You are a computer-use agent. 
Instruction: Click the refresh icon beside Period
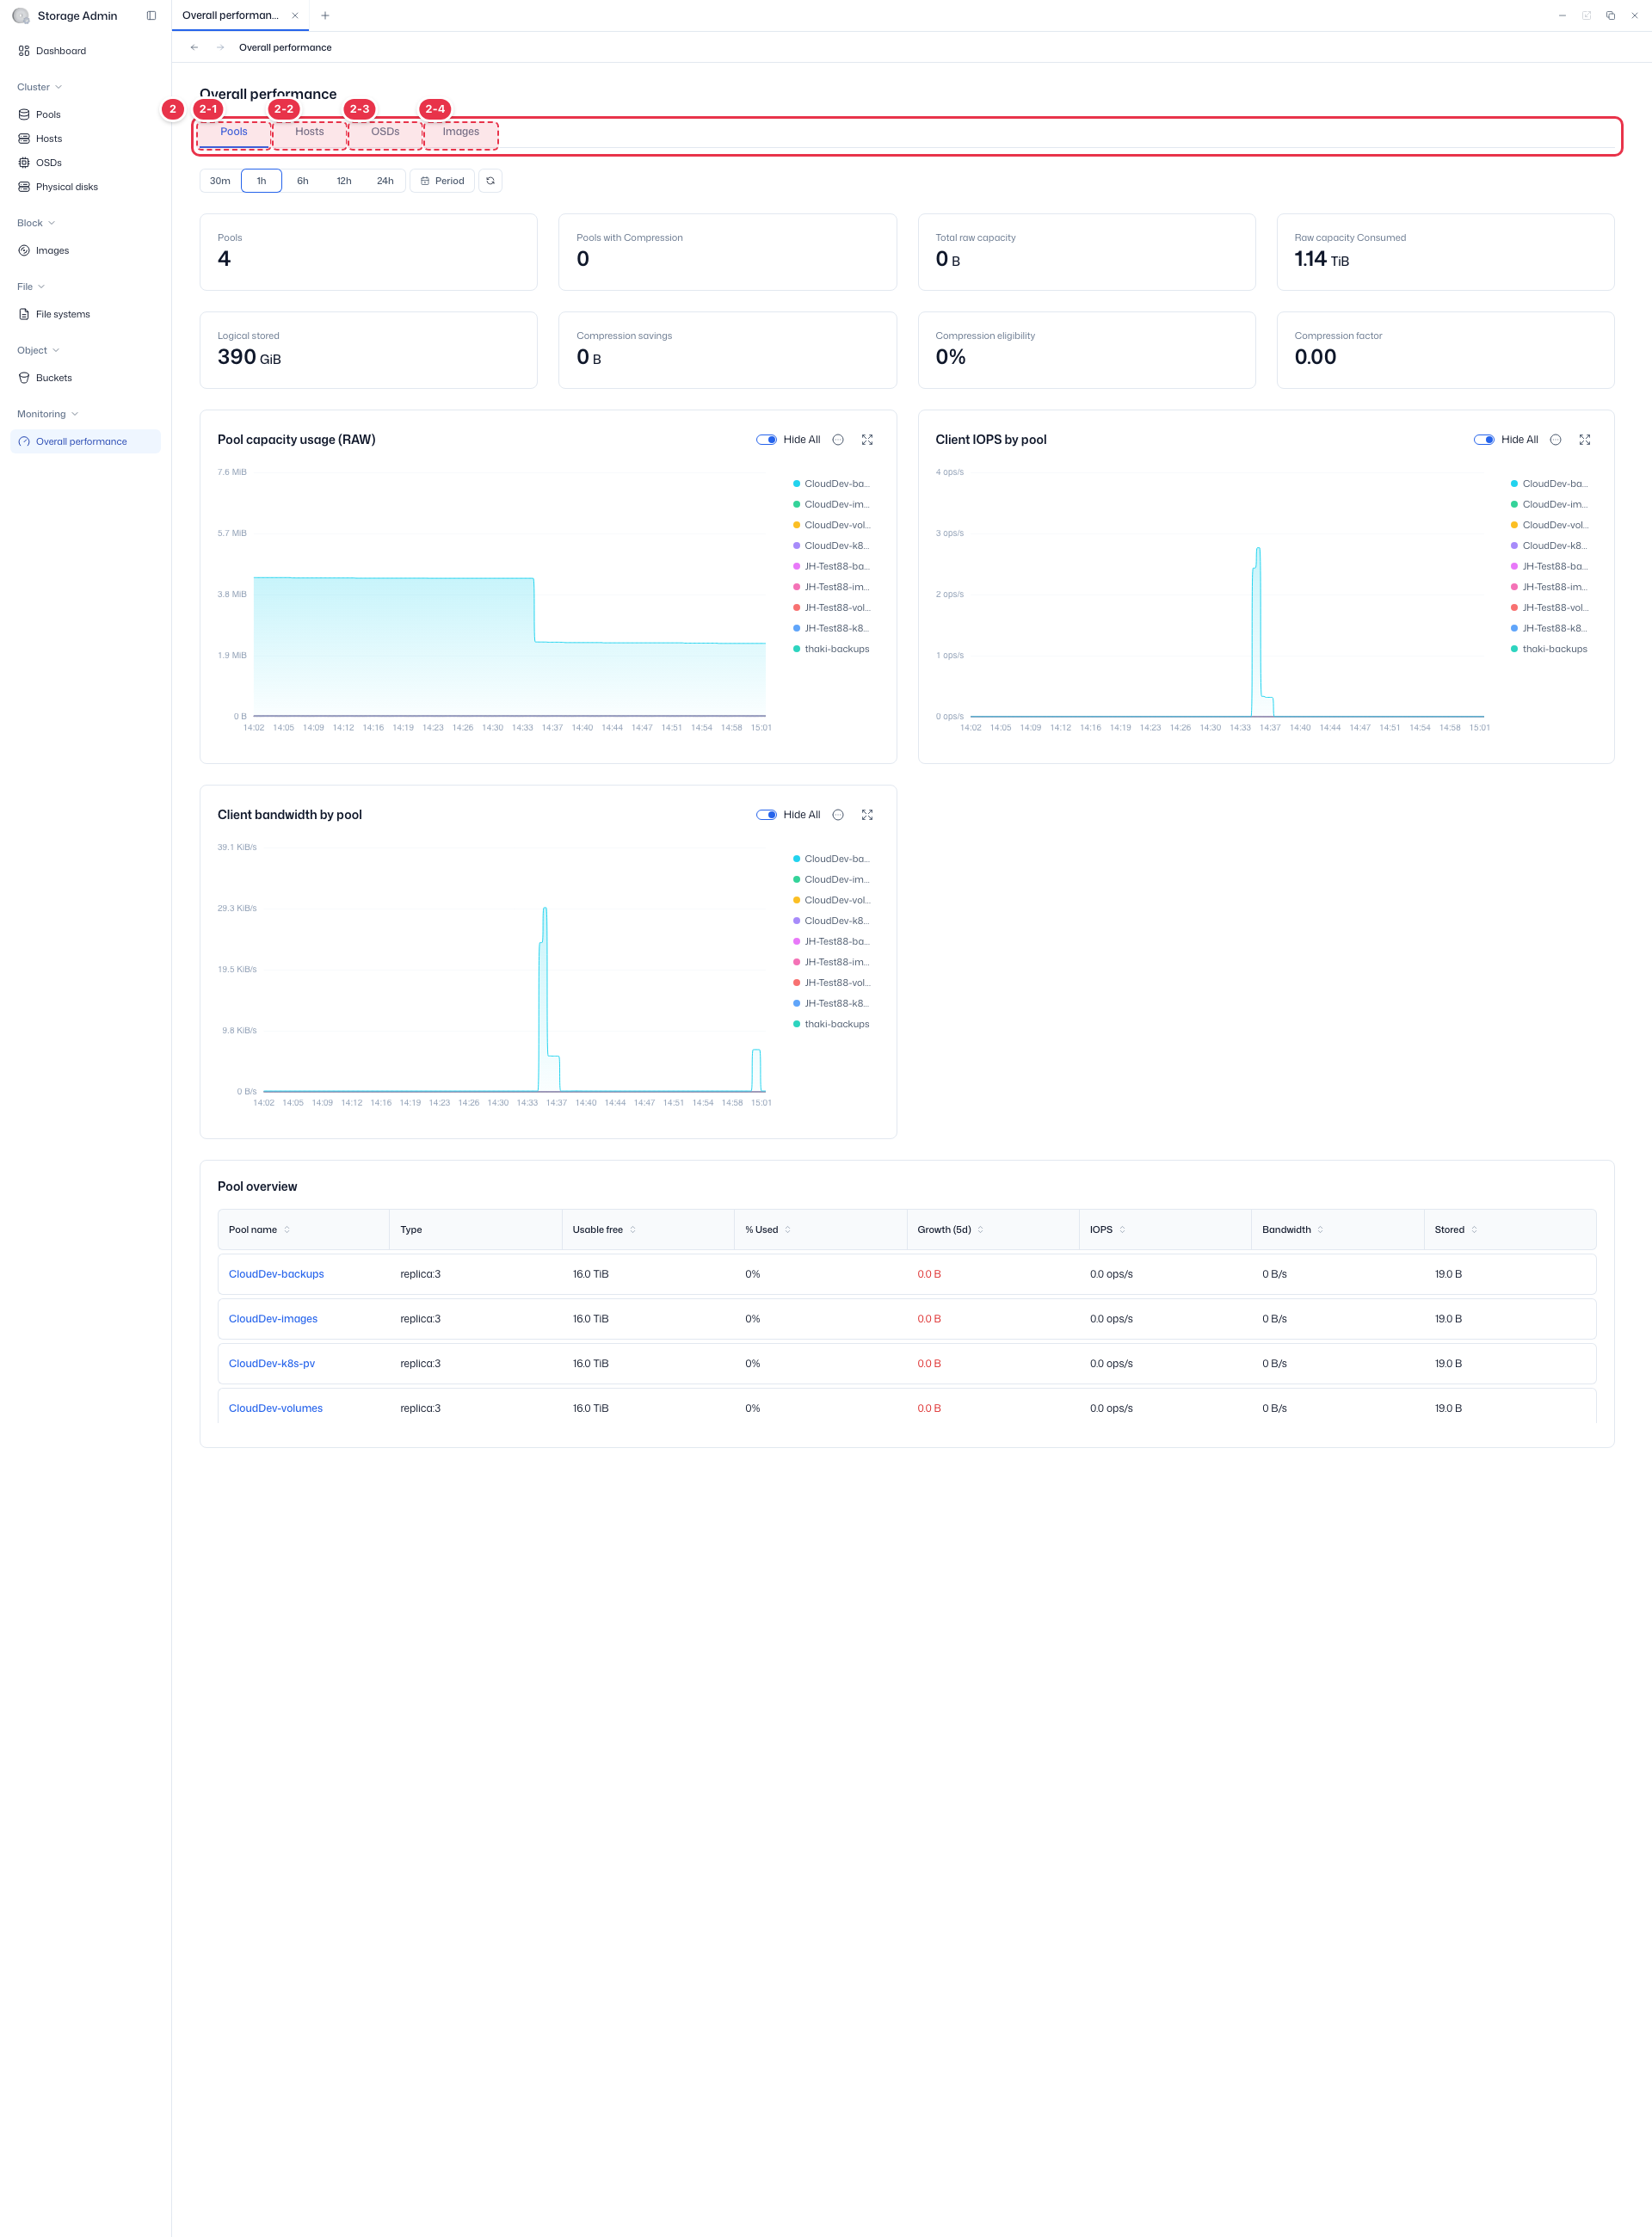tap(490, 181)
